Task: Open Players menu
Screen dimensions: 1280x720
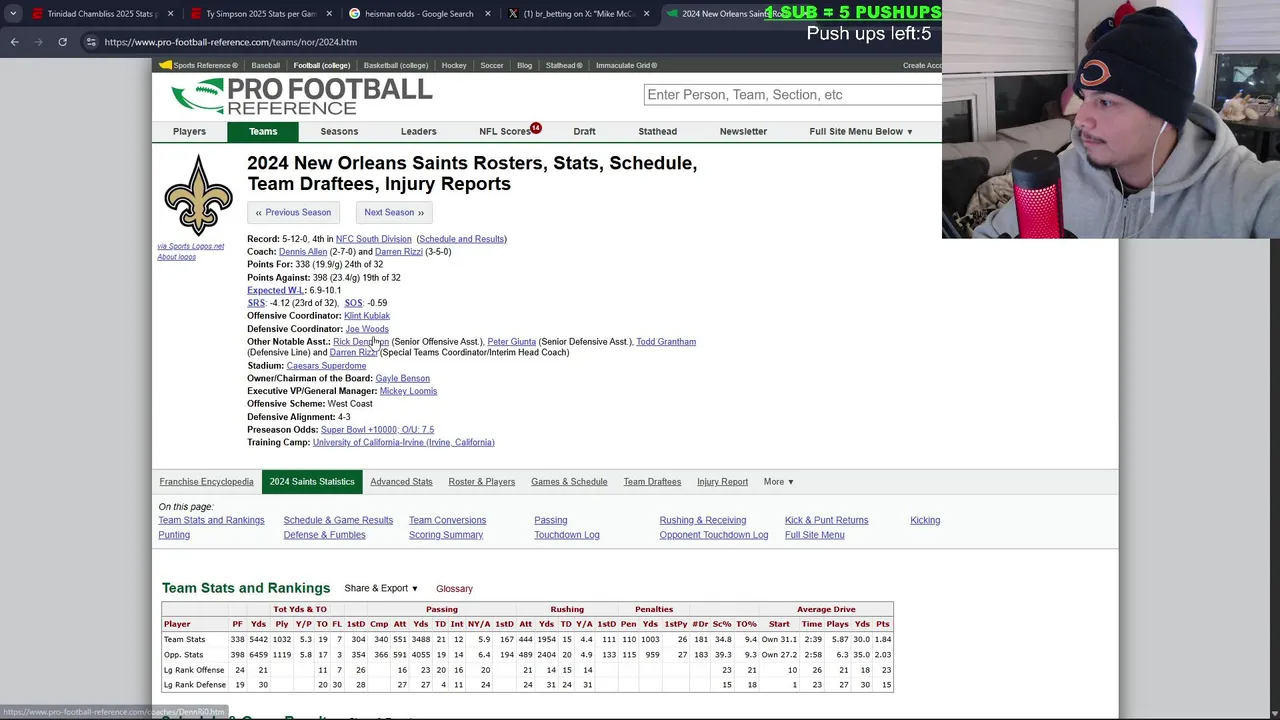Action: point(189,131)
